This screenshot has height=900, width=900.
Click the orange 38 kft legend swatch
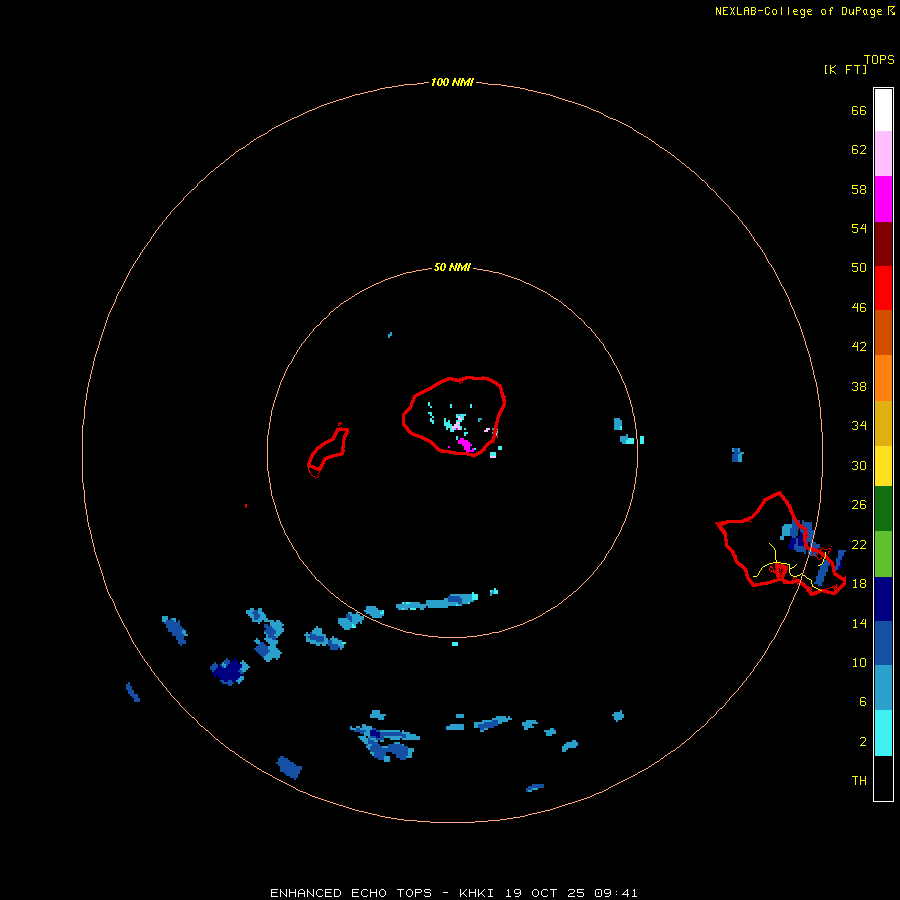point(883,378)
